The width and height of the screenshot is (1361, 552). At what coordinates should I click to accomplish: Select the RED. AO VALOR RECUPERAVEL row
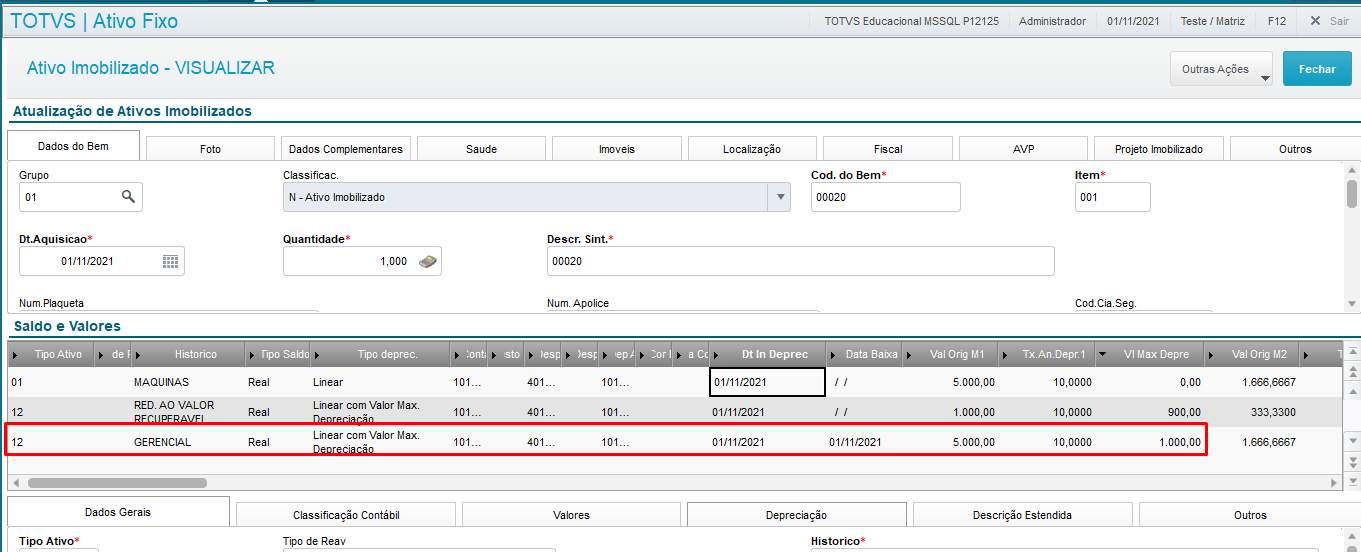675,412
